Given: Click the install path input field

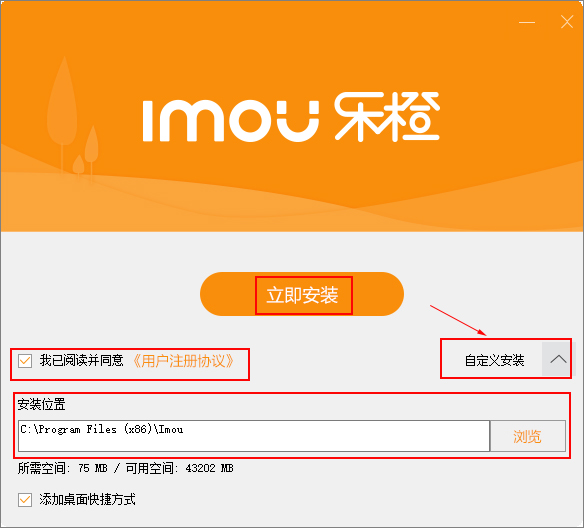Looking at the screenshot, I should [254, 436].
